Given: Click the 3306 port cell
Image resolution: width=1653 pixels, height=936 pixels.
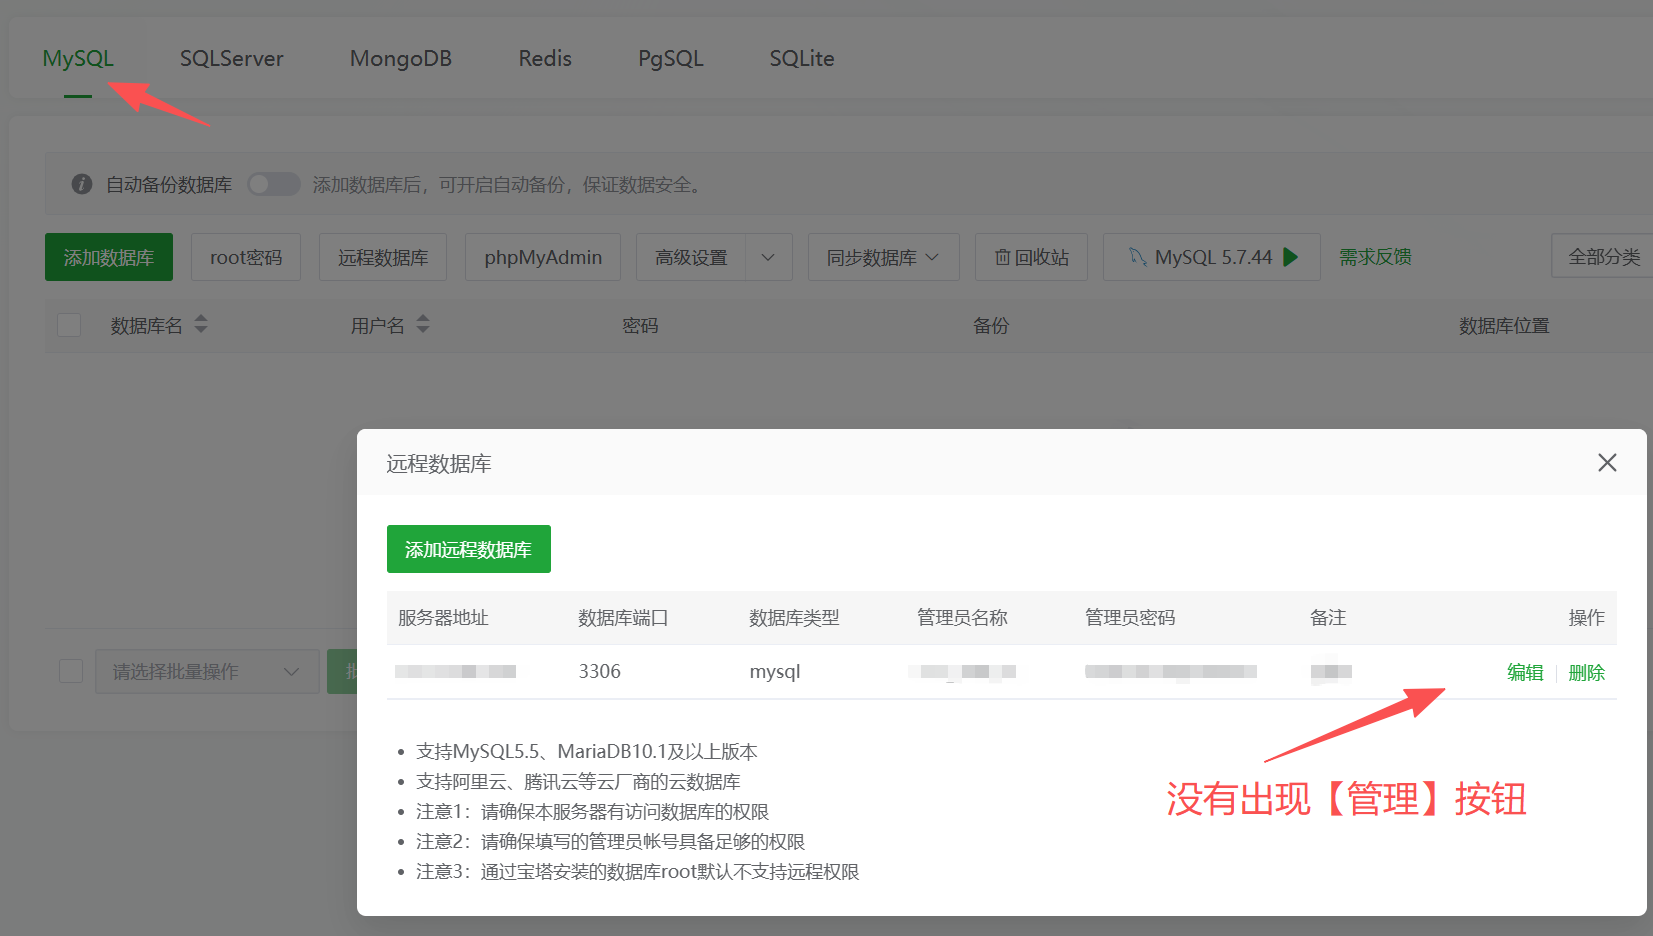Looking at the screenshot, I should (x=600, y=671).
